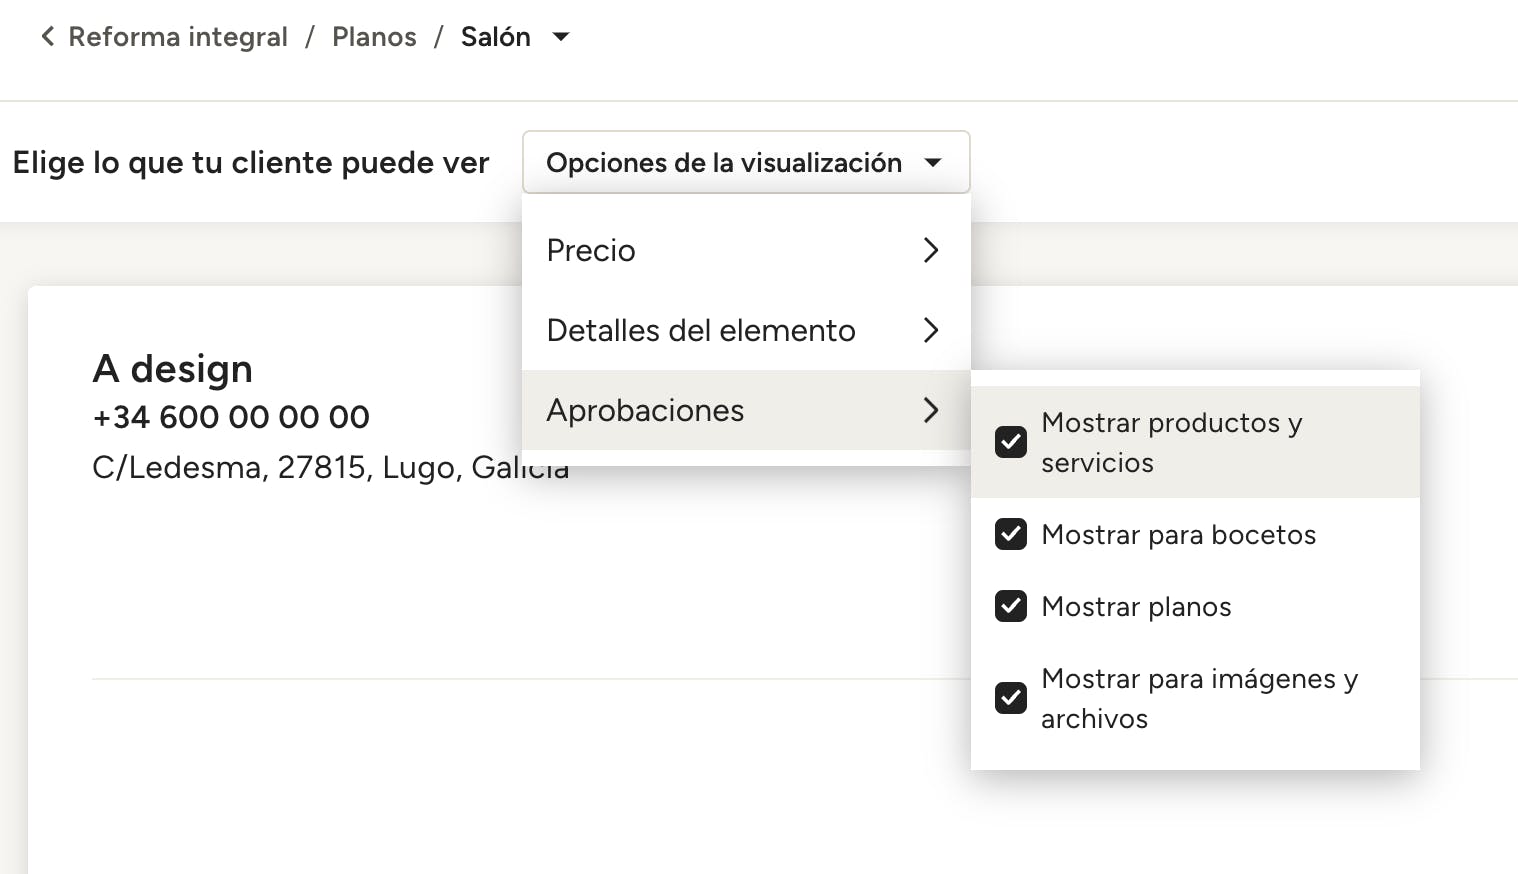Click the A design company name
This screenshot has height=874, width=1518.
172,369
